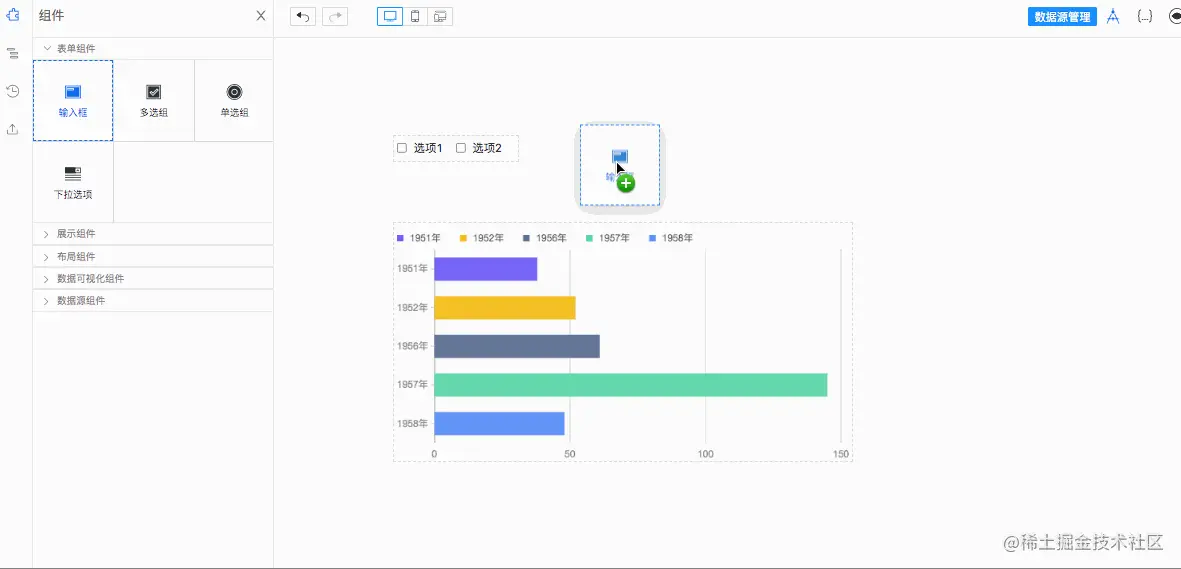Open the code braces icon

click(1145, 17)
